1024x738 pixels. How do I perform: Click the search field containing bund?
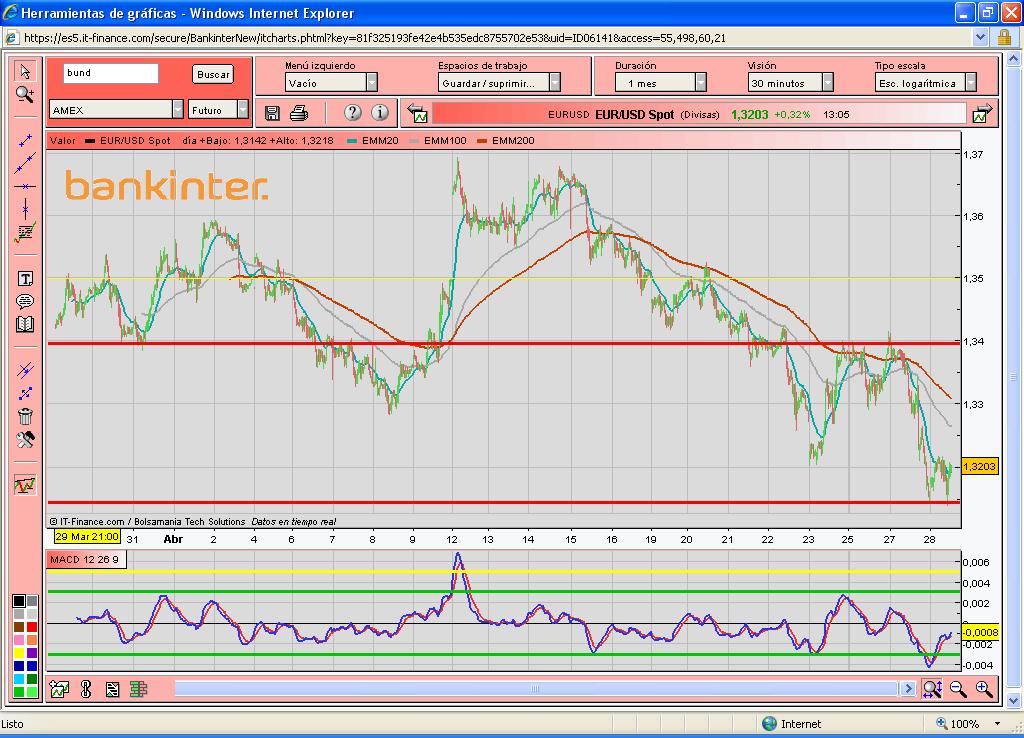point(110,73)
